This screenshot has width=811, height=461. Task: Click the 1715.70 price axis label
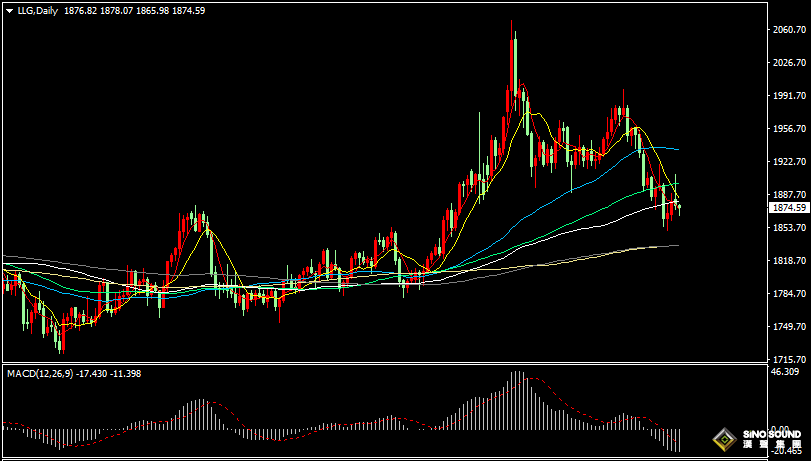point(789,360)
